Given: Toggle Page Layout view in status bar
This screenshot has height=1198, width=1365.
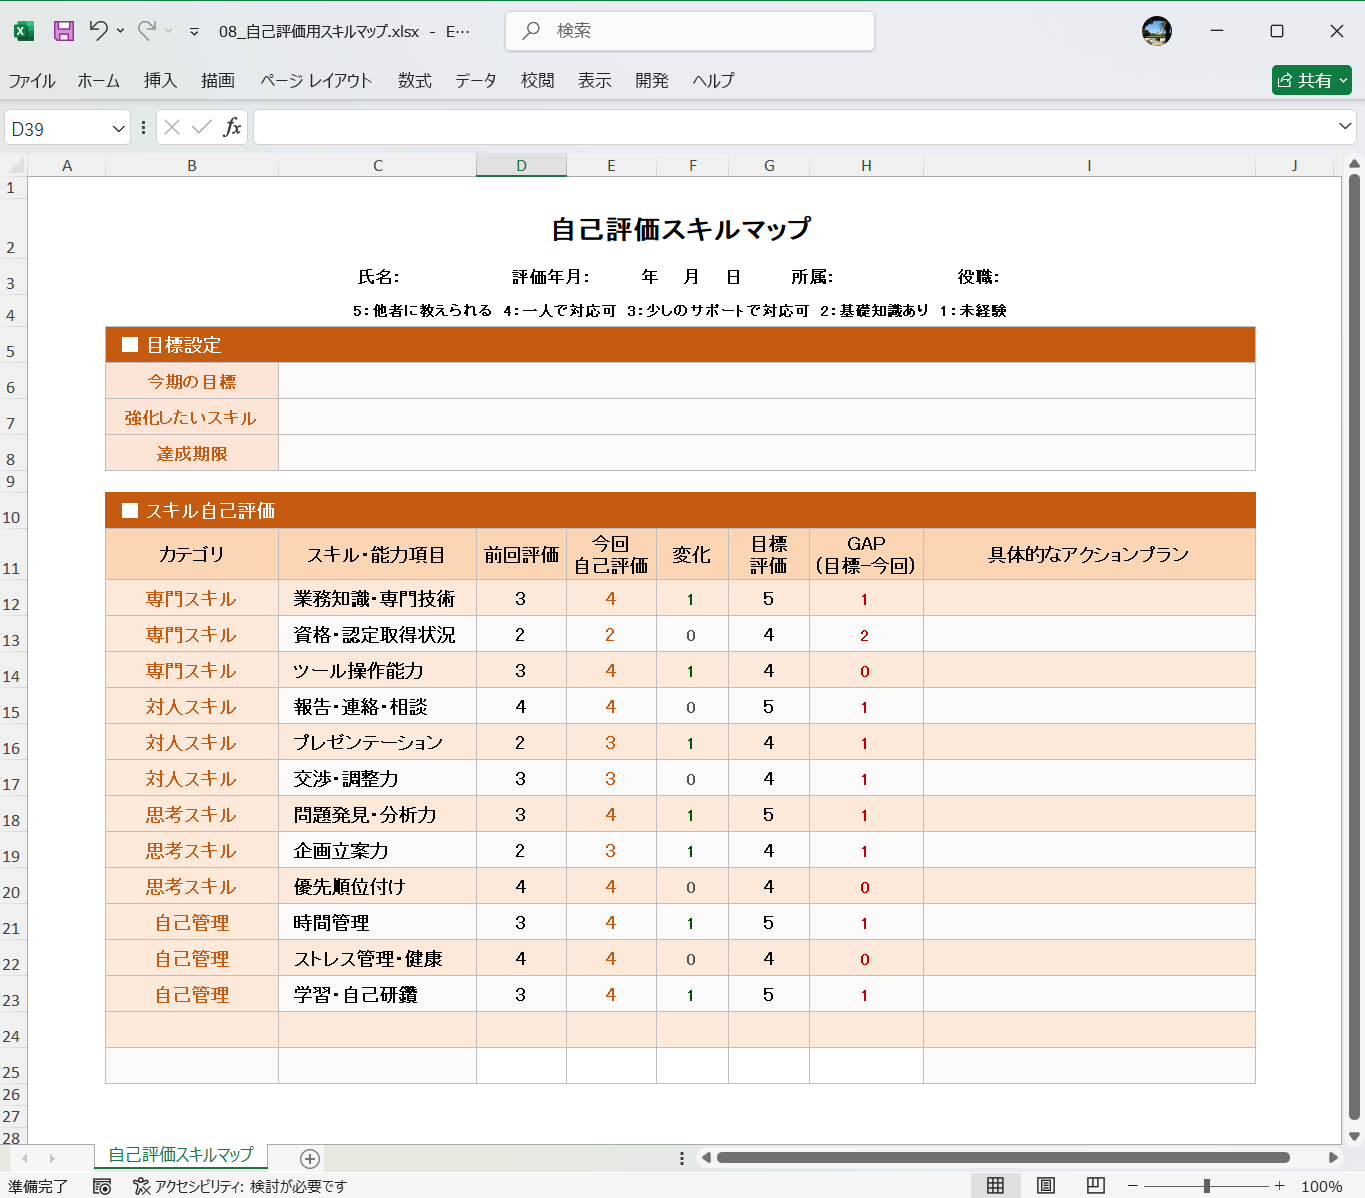Looking at the screenshot, I should (1044, 1185).
